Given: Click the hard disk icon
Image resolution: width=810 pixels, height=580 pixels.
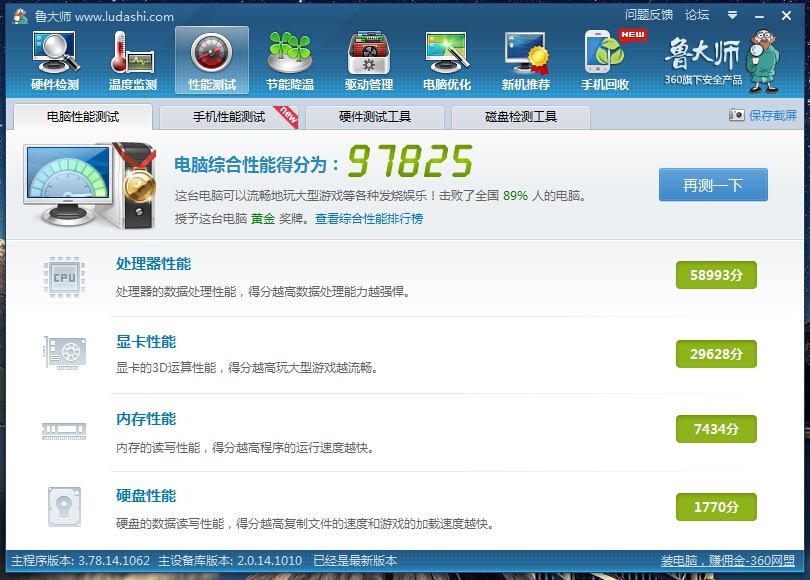Looking at the screenshot, I should (64, 507).
